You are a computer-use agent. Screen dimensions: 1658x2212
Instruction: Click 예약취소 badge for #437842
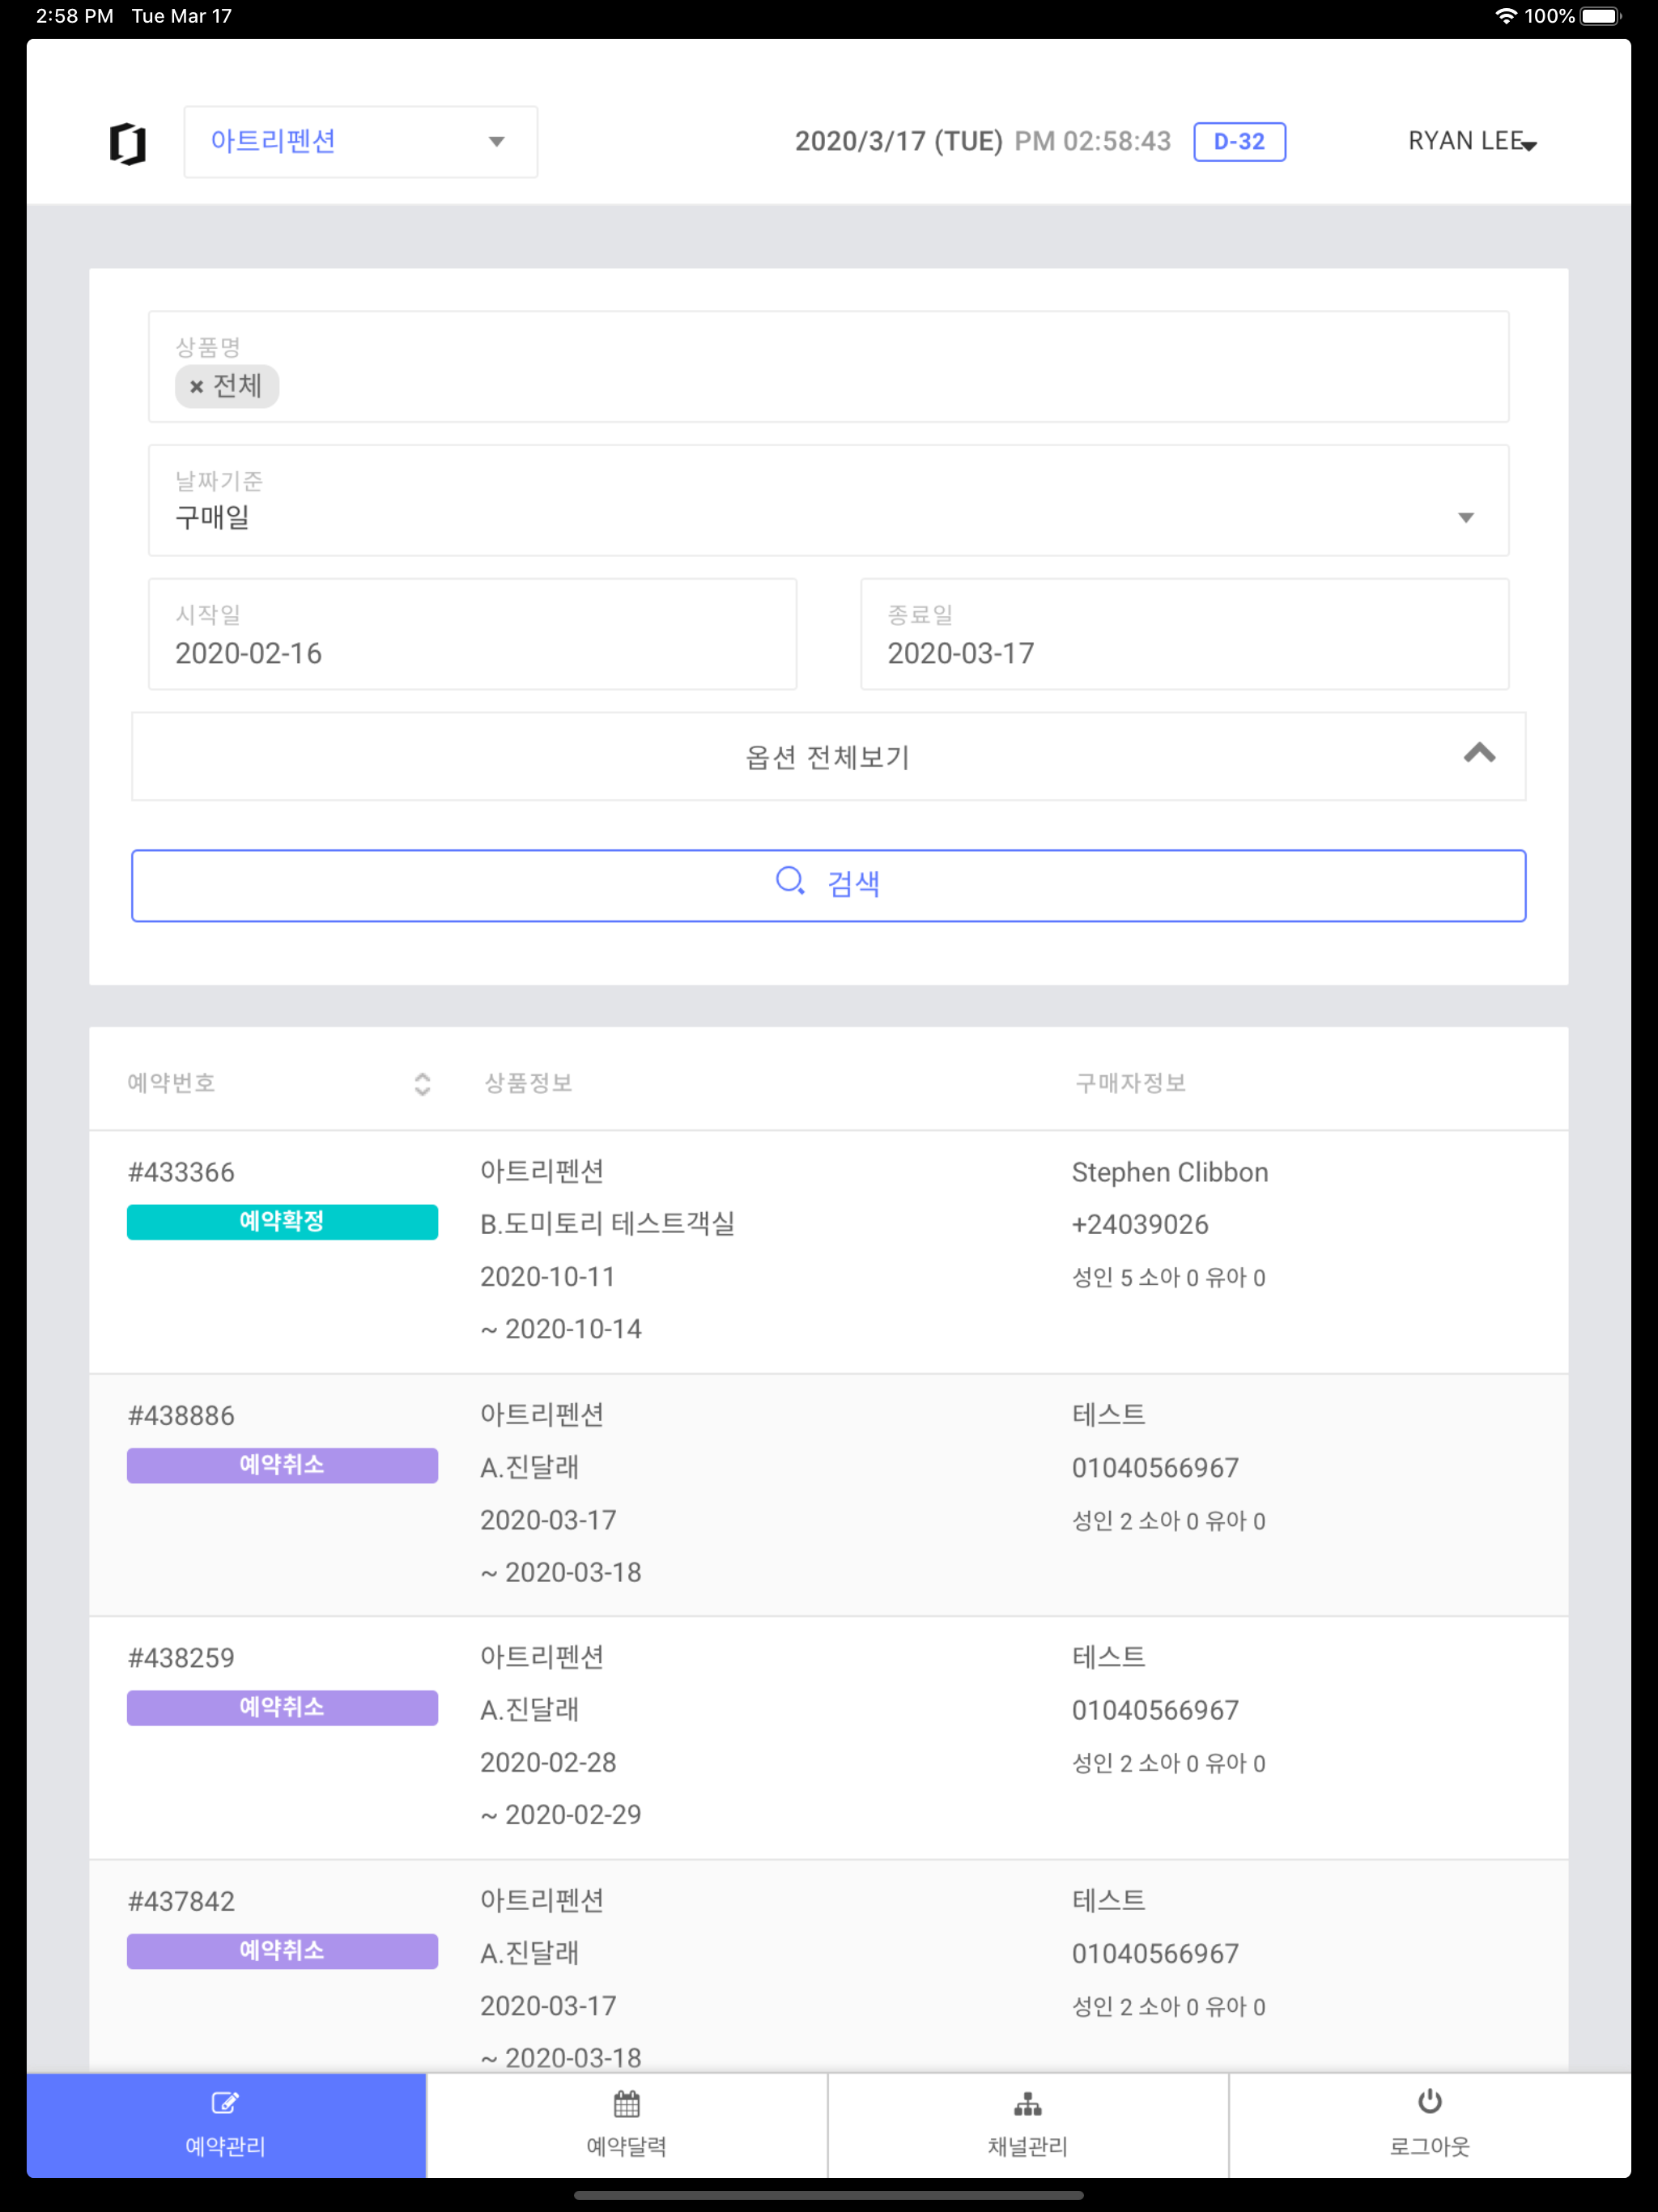pyautogui.click(x=282, y=1951)
